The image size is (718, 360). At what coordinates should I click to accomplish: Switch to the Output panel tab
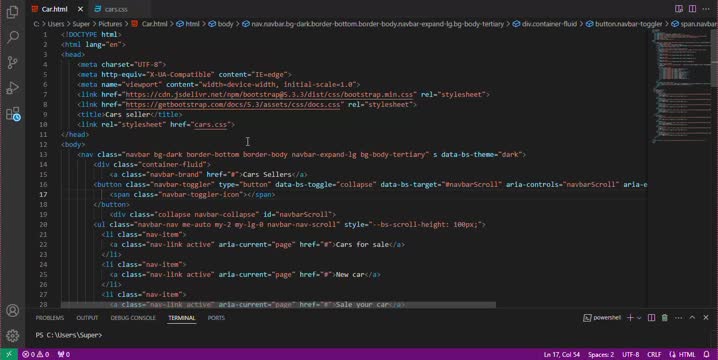(87, 317)
